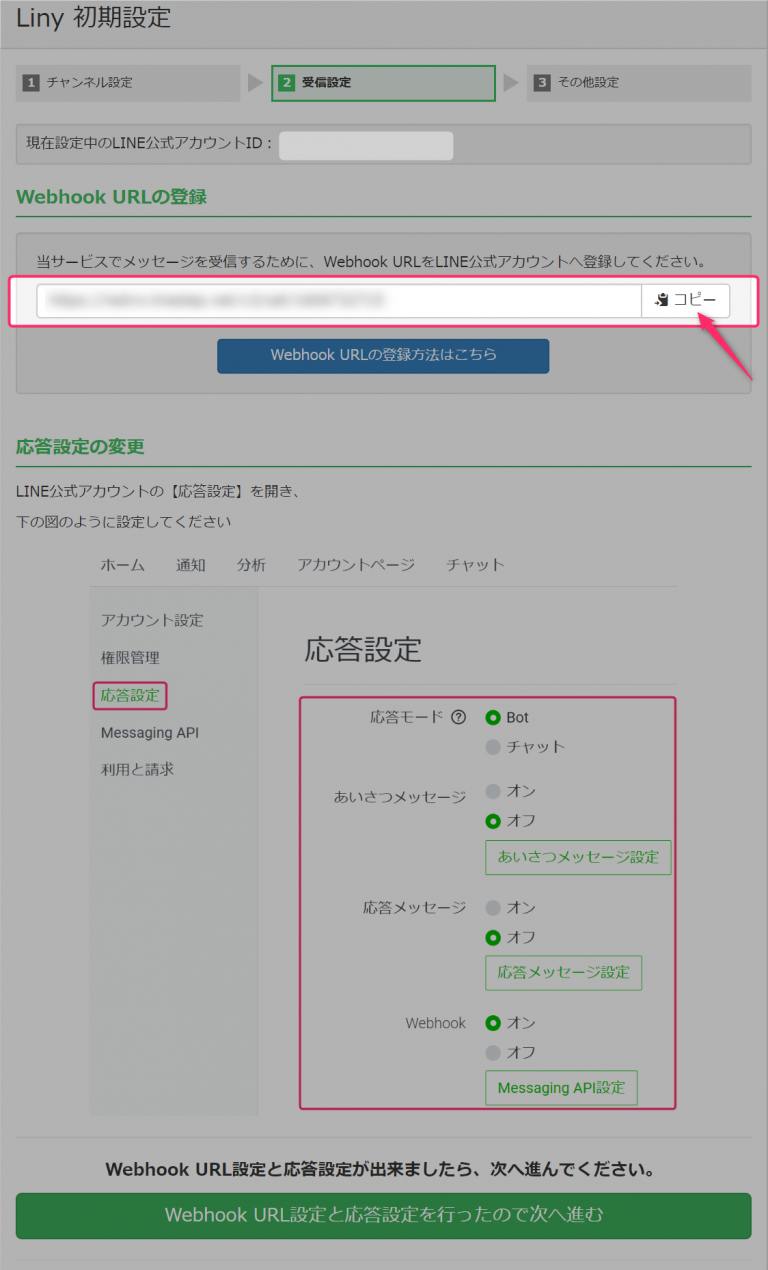Click the Webhook URLの登録 heading
Image resolution: width=768 pixels, height=1270 pixels.
(111, 196)
